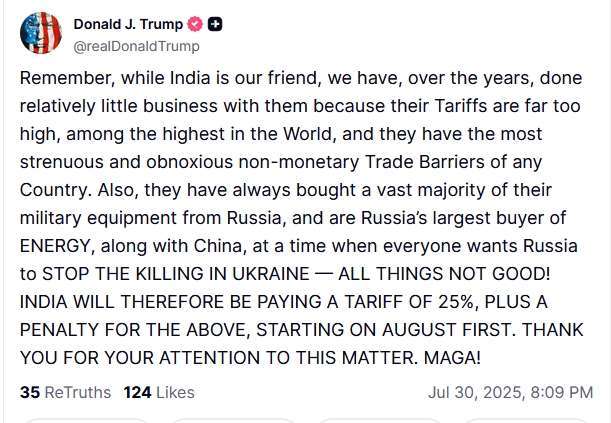
Task: Click the post line starting with Remember
Action: [x=301, y=78]
